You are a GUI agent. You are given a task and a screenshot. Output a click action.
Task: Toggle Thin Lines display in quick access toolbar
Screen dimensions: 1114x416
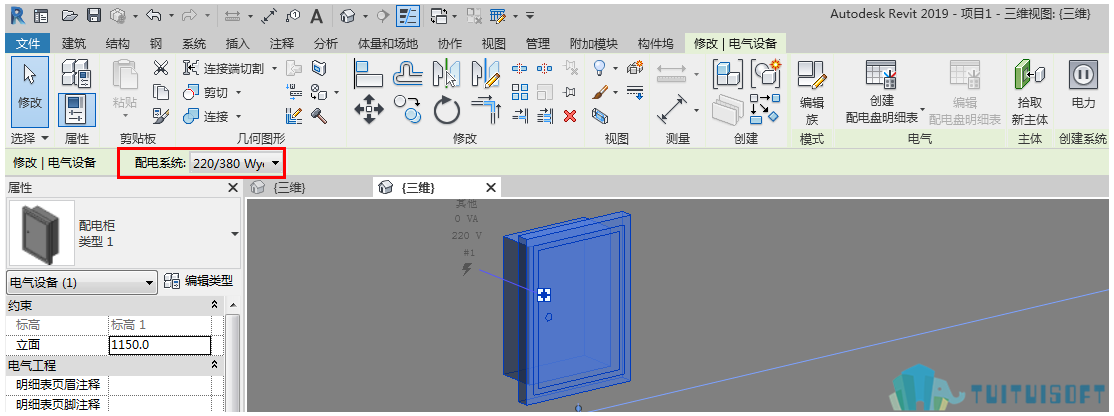click(x=407, y=15)
